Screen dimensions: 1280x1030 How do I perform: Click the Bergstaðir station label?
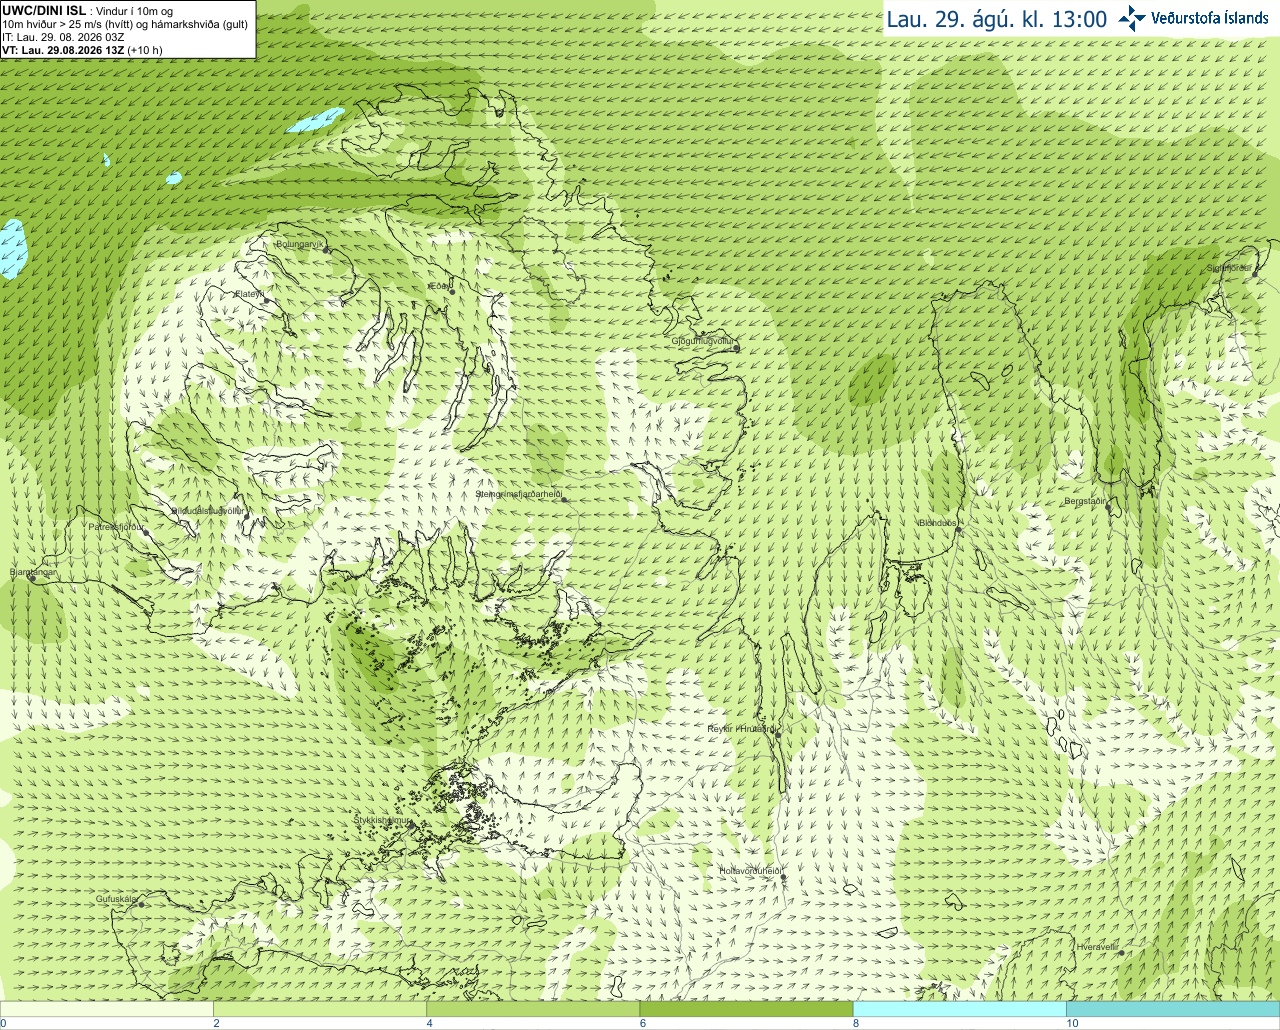[1085, 501]
